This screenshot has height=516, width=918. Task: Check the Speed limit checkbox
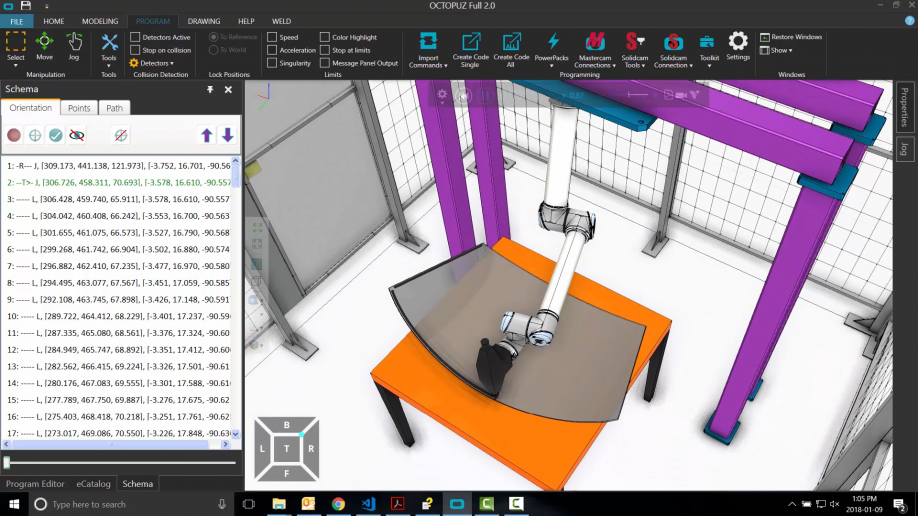click(x=272, y=37)
